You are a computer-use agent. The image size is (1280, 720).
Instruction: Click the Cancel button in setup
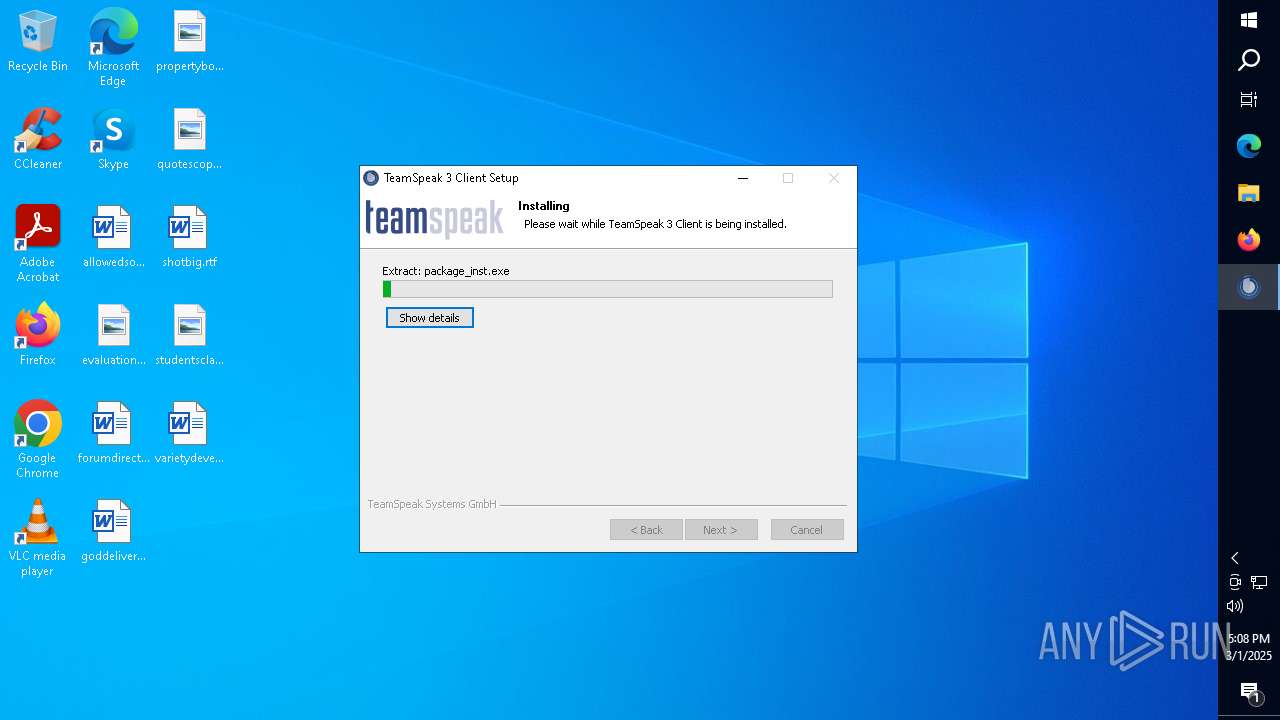coord(807,530)
